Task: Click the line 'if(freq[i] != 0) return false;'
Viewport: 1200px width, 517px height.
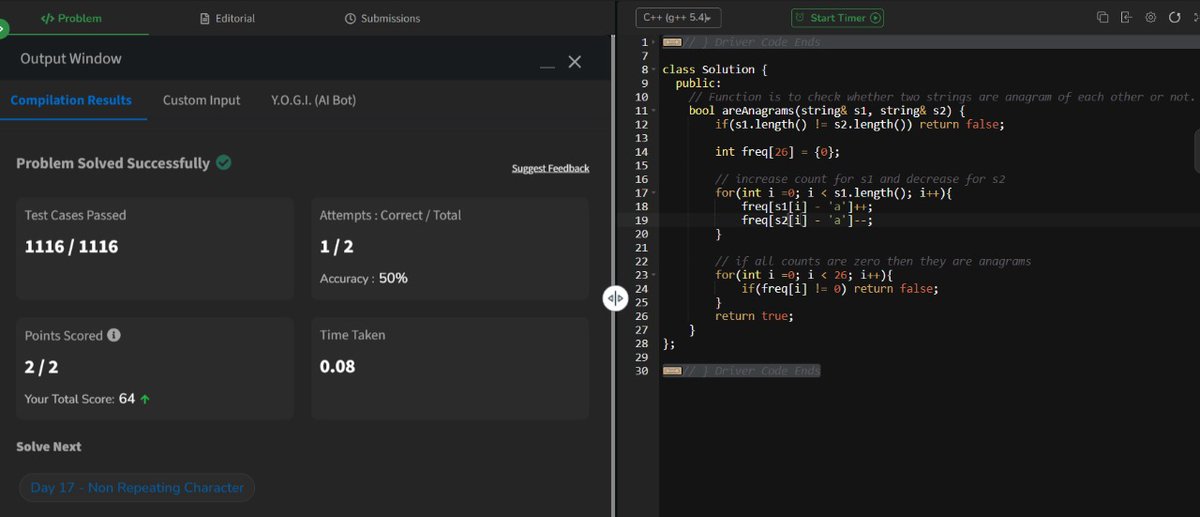Action: click(840, 289)
